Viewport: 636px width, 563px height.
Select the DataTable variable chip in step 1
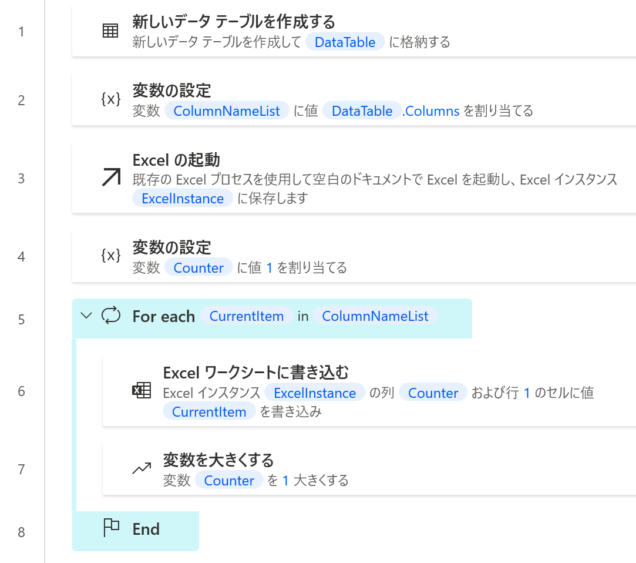click(x=345, y=42)
